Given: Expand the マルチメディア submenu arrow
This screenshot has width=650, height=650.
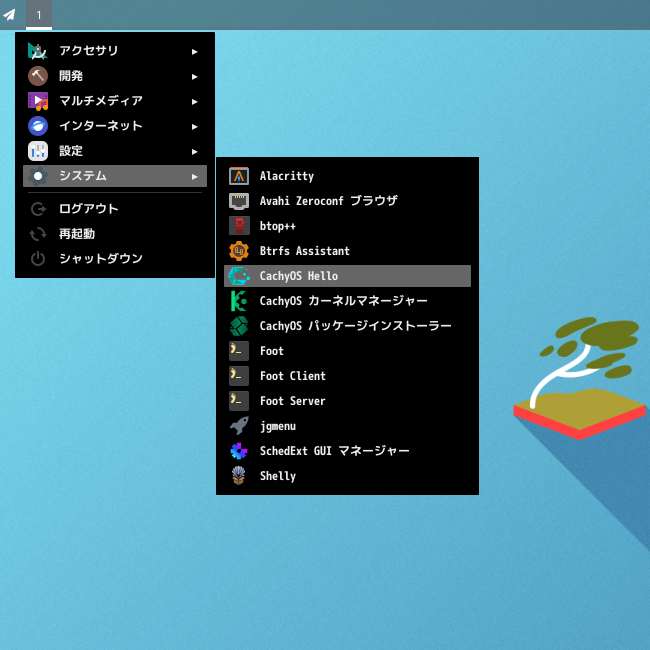Looking at the screenshot, I should tap(194, 102).
